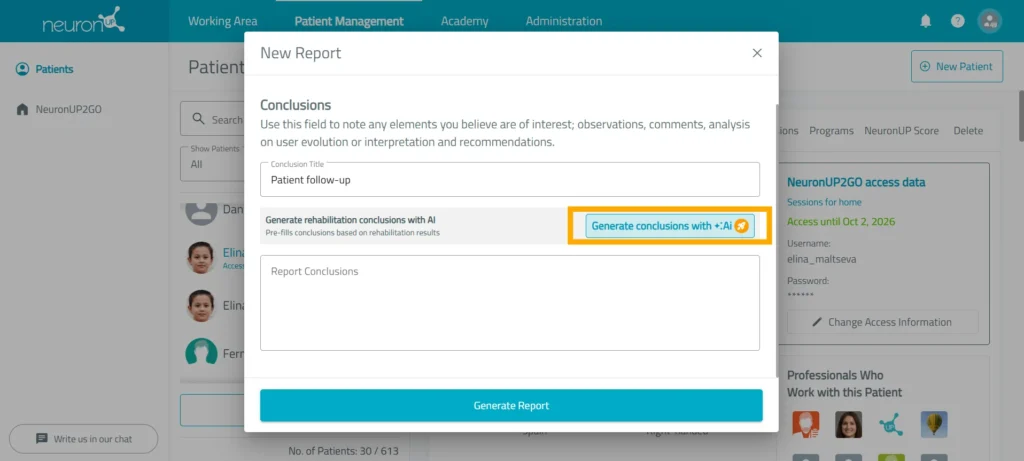1024x461 pixels.
Task: Switch to the Working Area tab
Action: click(x=223, y=21)
